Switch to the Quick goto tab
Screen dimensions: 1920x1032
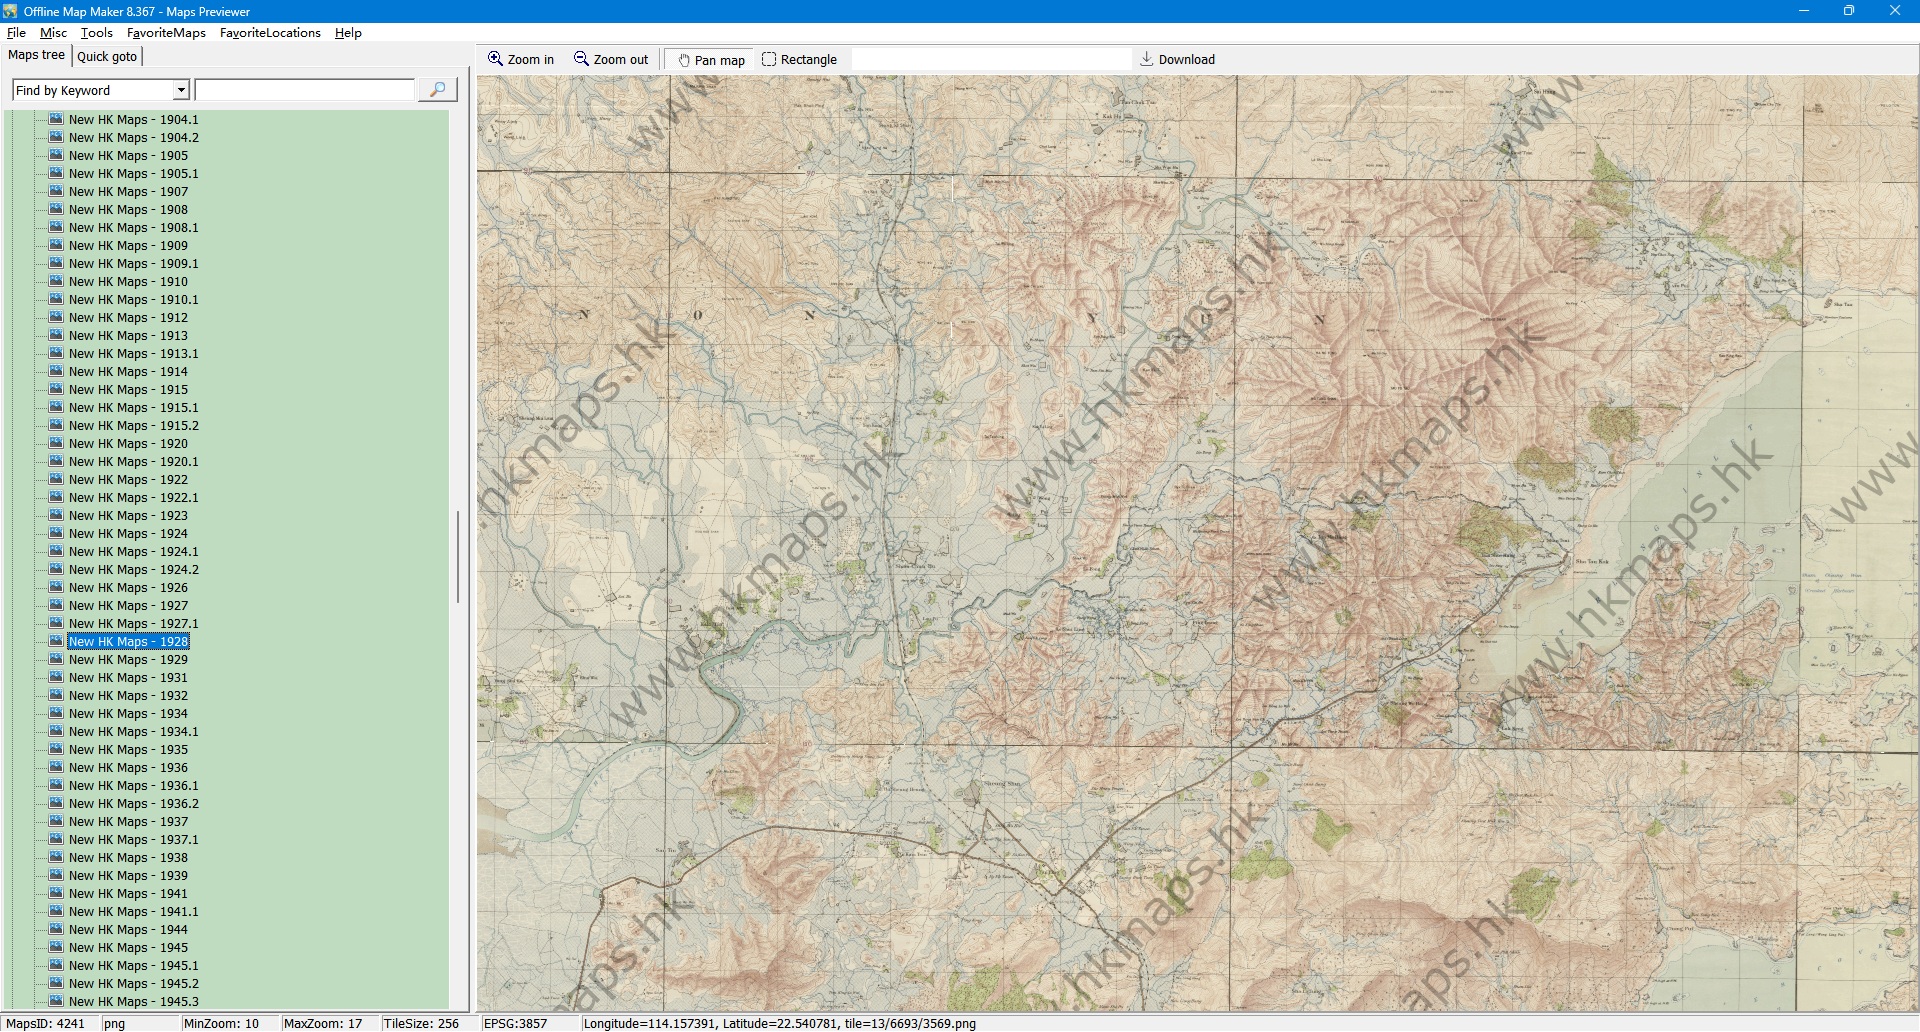107,56
